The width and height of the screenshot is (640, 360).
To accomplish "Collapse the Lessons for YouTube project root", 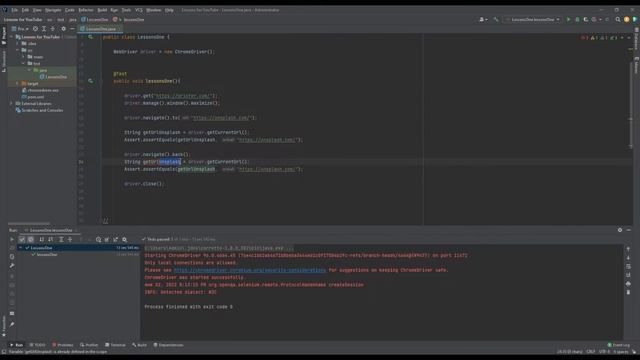I will click(x=12, y=37).
